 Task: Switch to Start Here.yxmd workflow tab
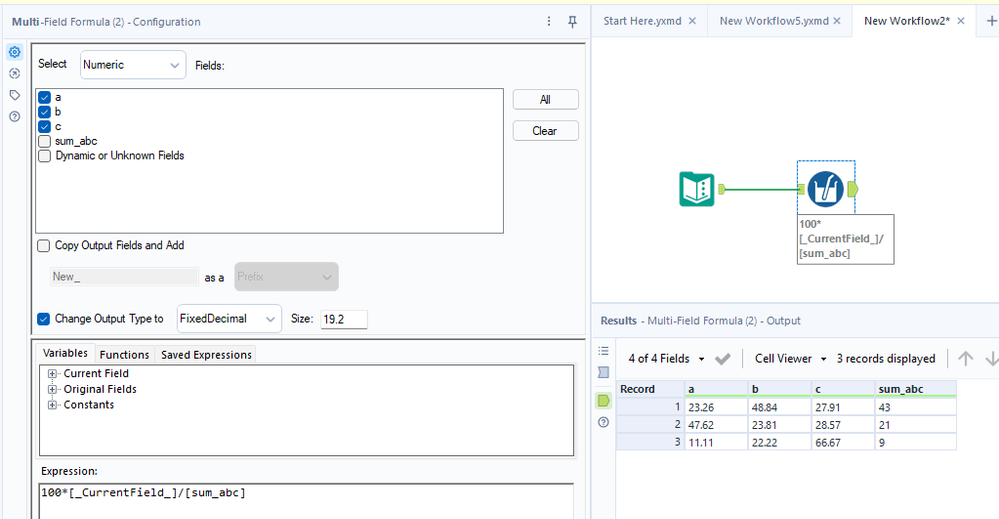coord(642,21)
